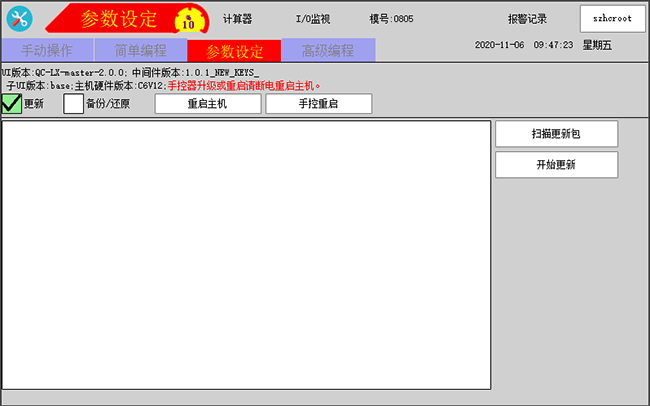The width and height of the screenshot is (650, 406).
Task: Click the 模号:0805 mold number label
Action: [x=391, y=19]
